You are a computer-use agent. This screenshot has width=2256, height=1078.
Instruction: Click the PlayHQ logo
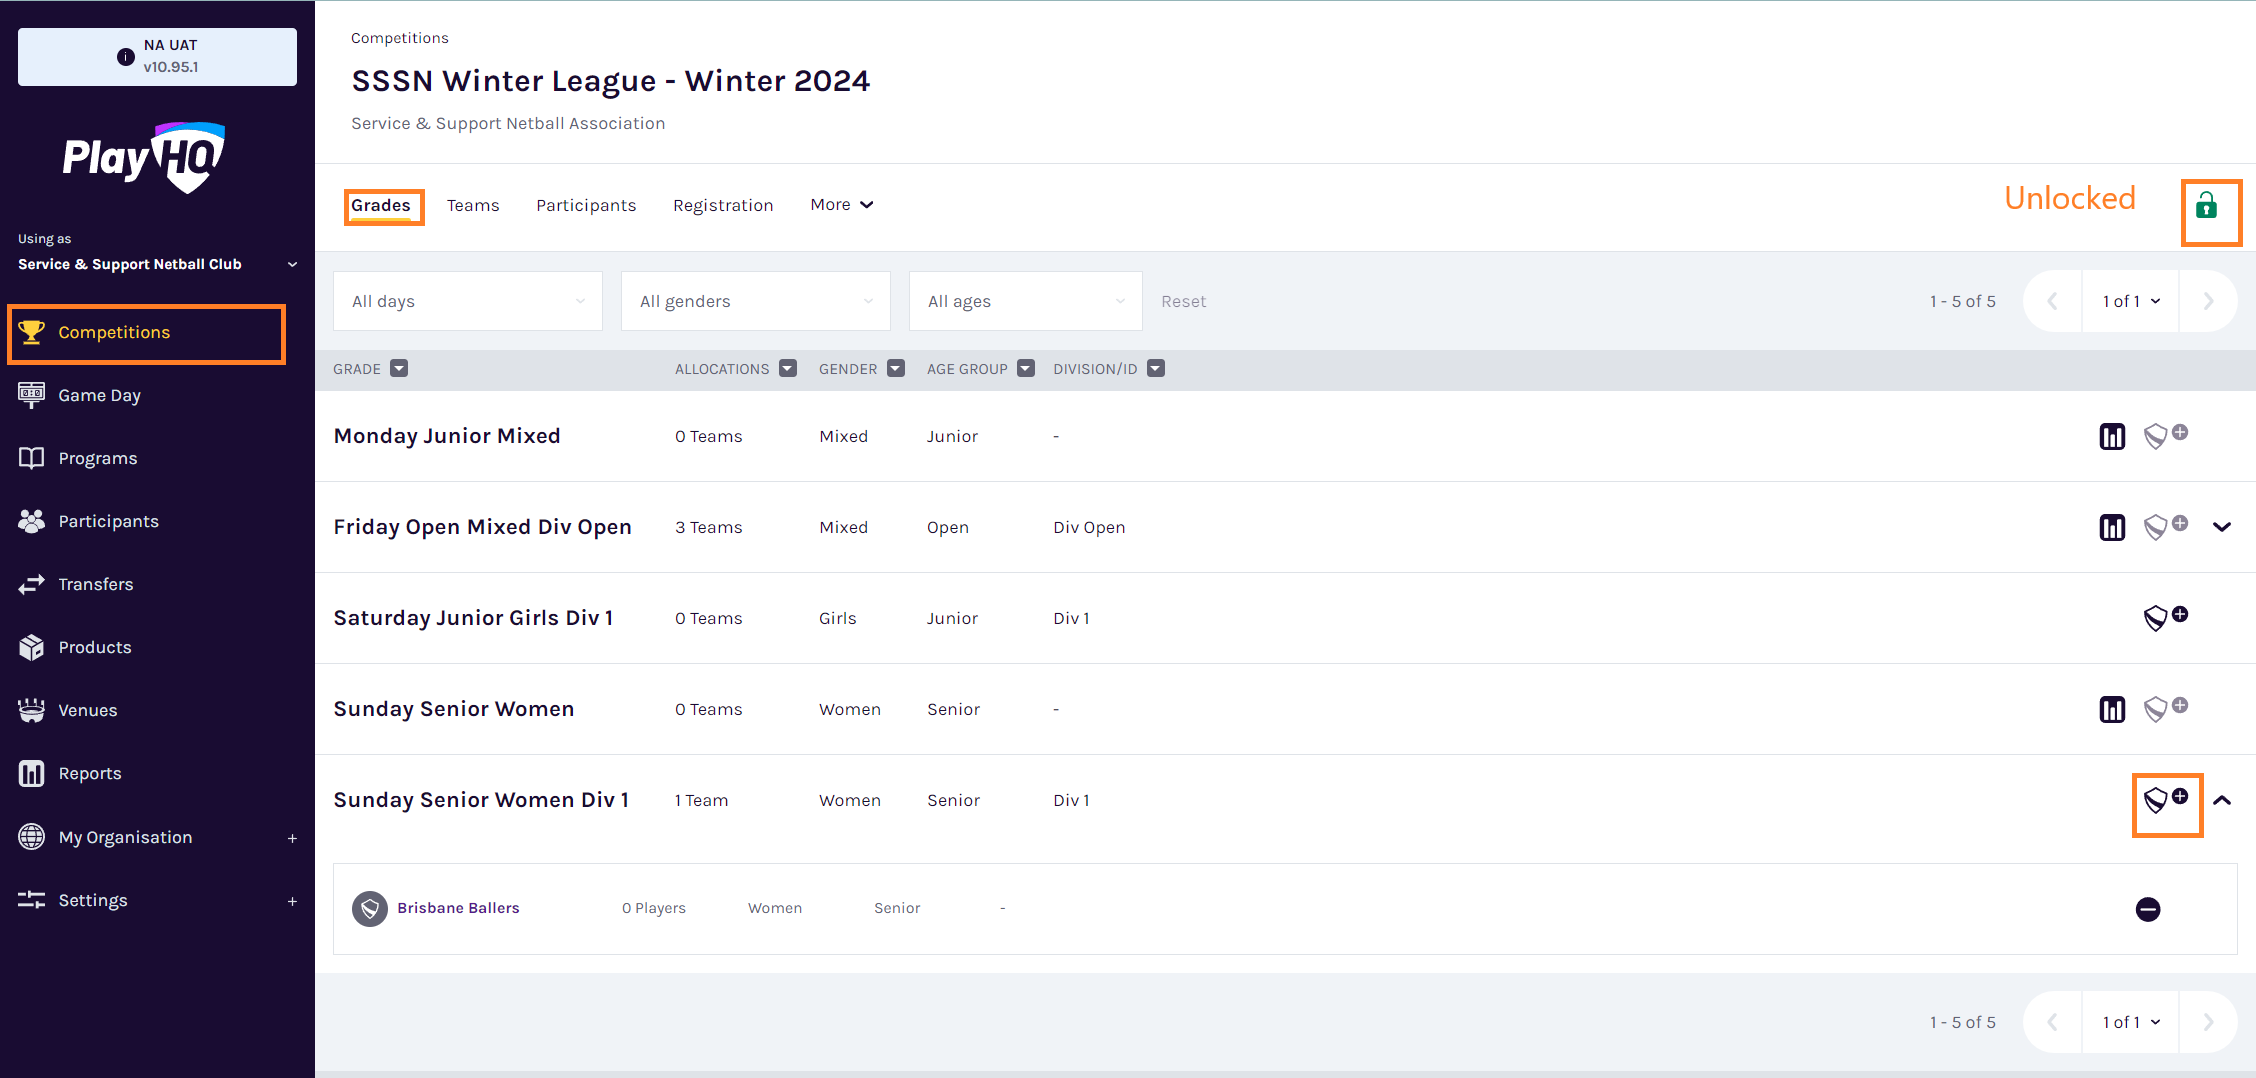click(144, 158)
